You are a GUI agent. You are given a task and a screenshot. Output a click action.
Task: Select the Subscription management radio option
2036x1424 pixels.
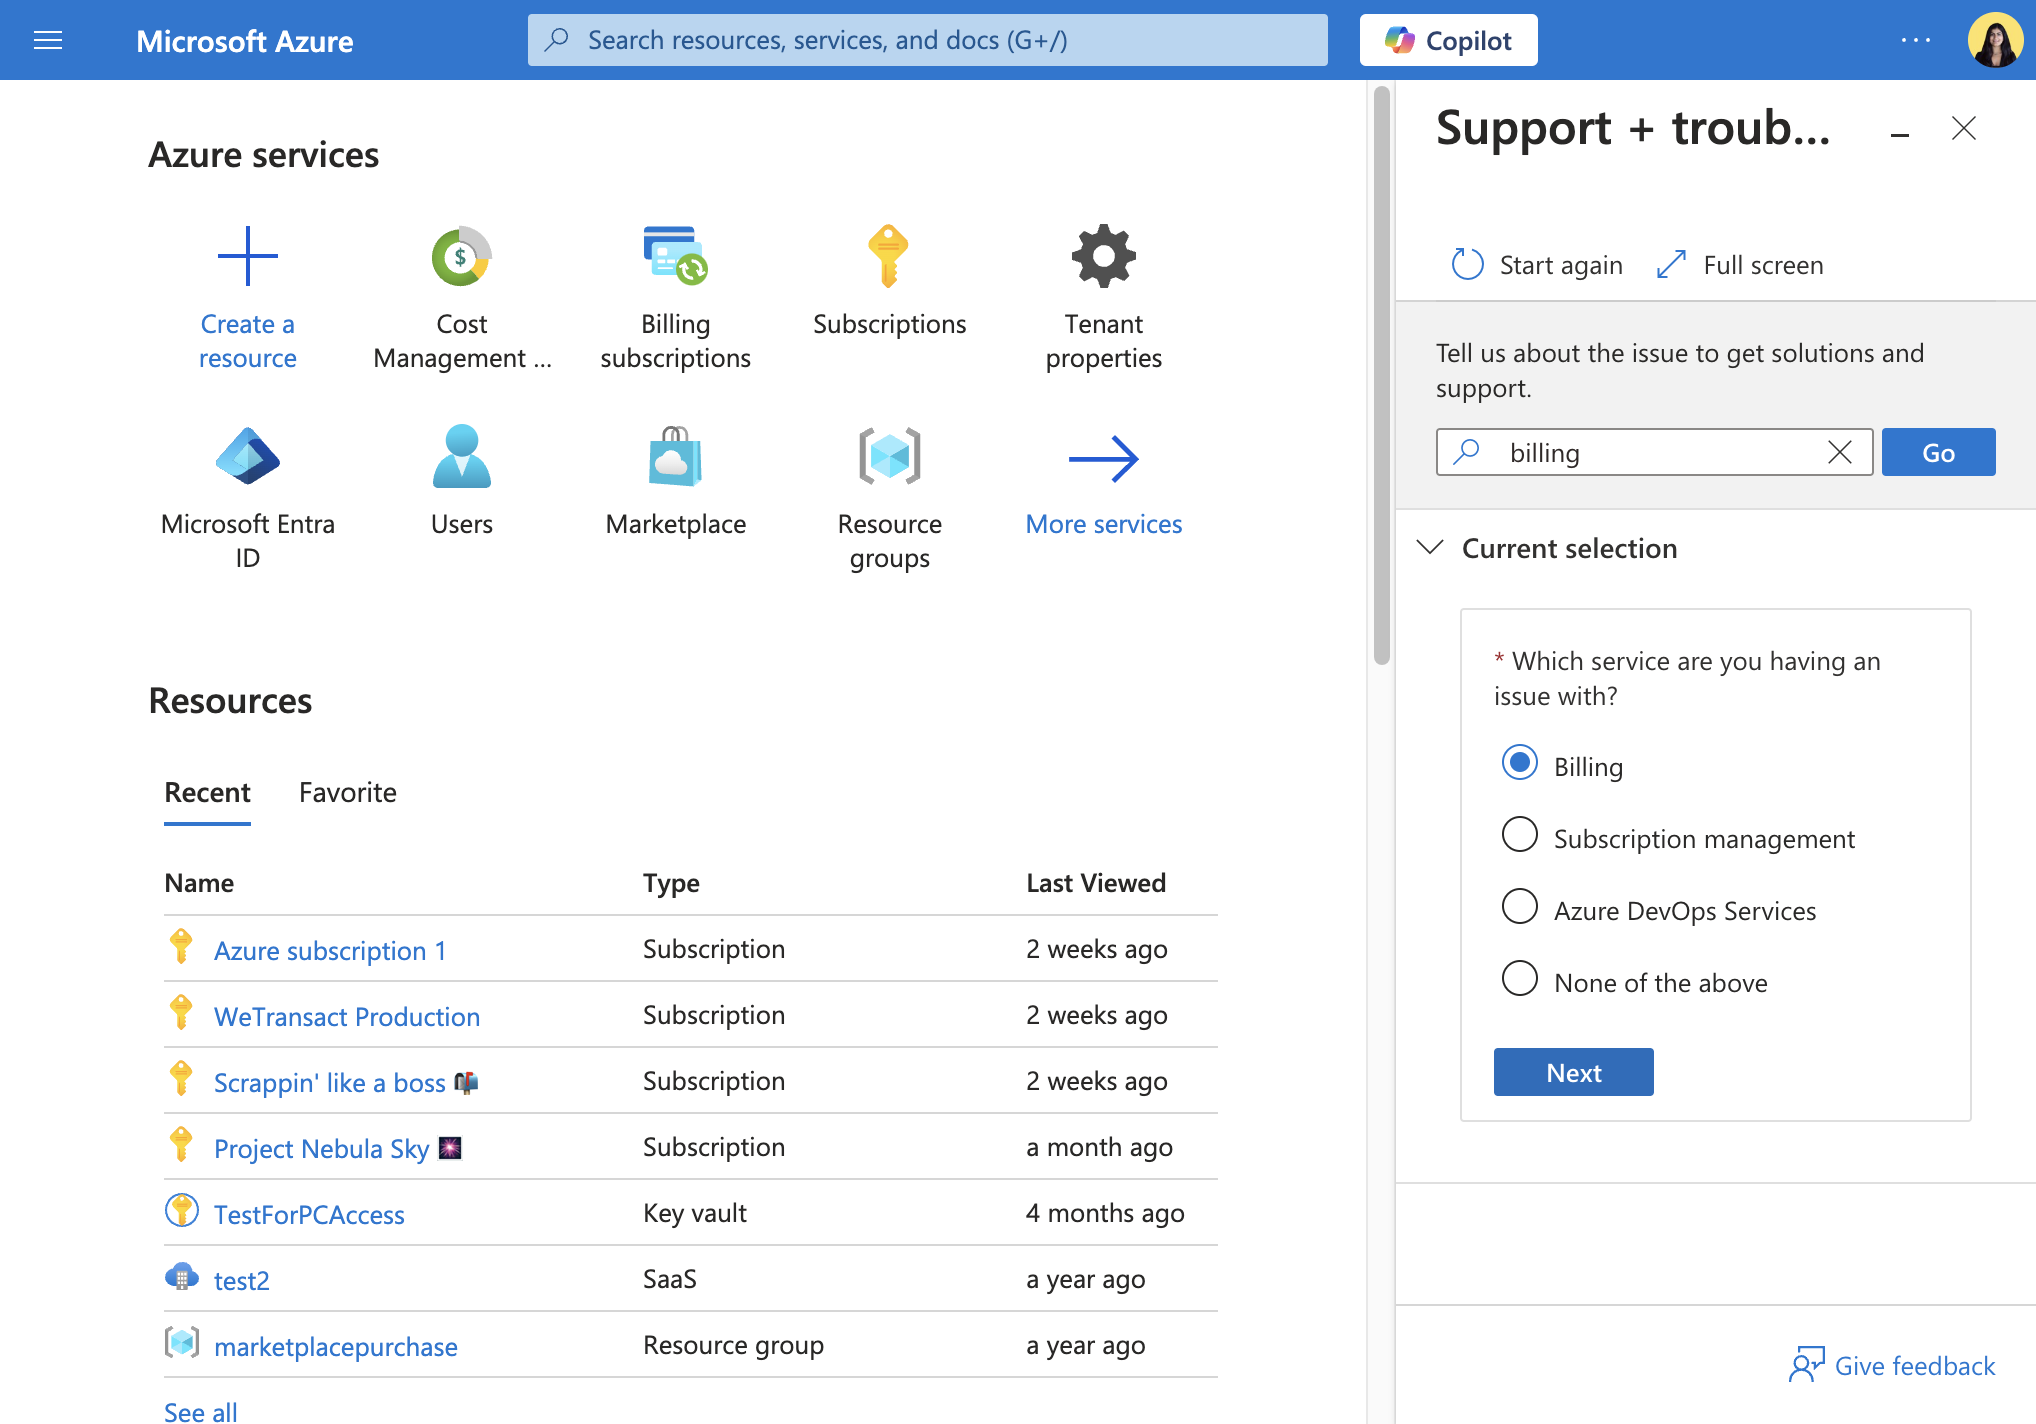pyautogui.click(x=1519, y=834)
